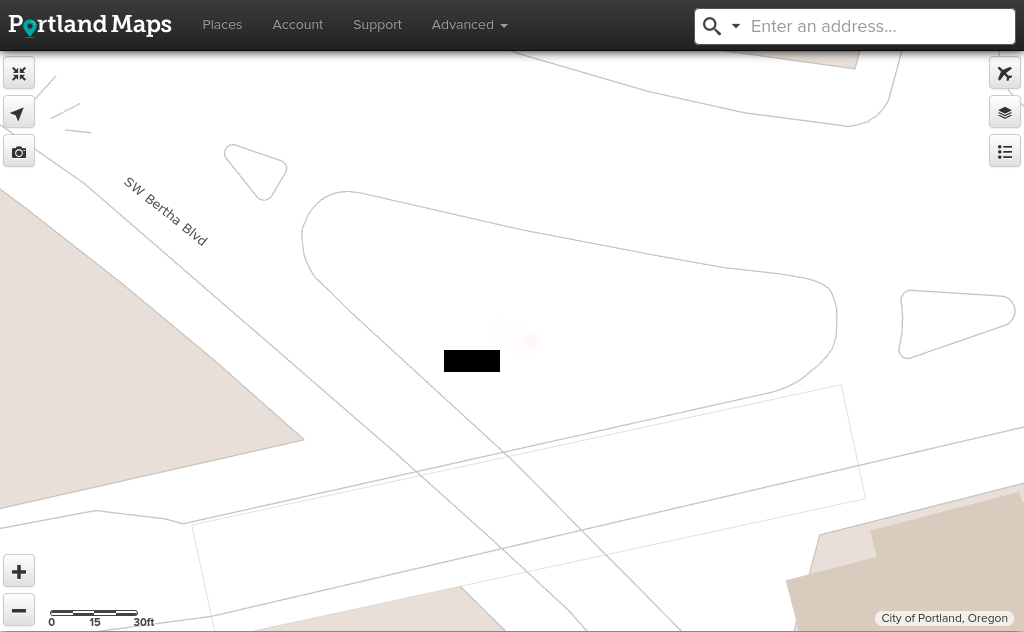Image resolution: width=1024 pixels, height=632 pixels.
Task: Open the measure tool at top right
Action: click(1005, 74)
